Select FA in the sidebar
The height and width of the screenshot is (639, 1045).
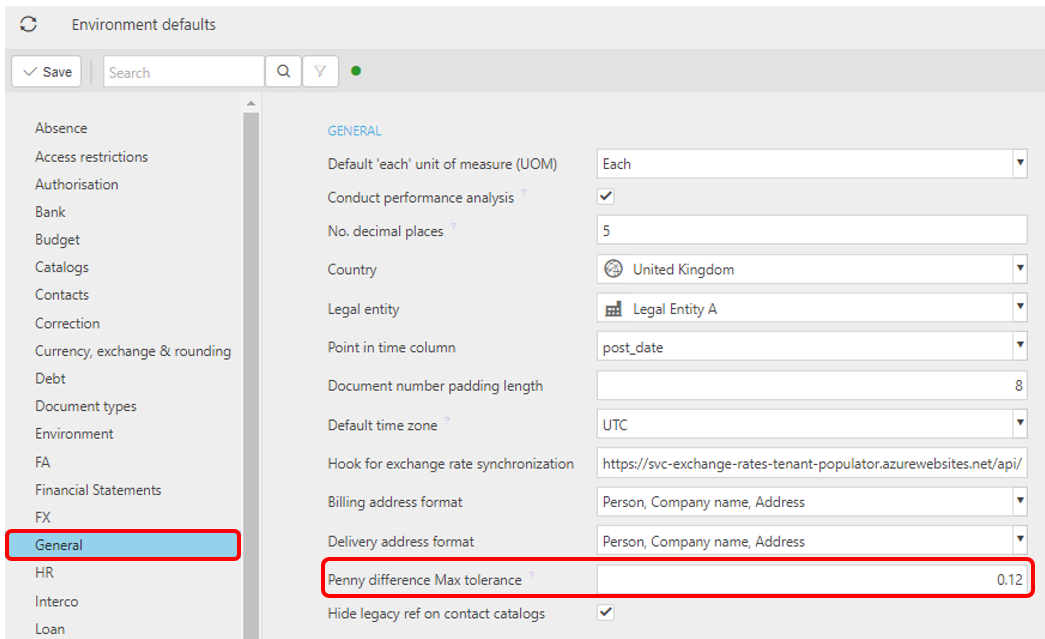pos(42,462)
